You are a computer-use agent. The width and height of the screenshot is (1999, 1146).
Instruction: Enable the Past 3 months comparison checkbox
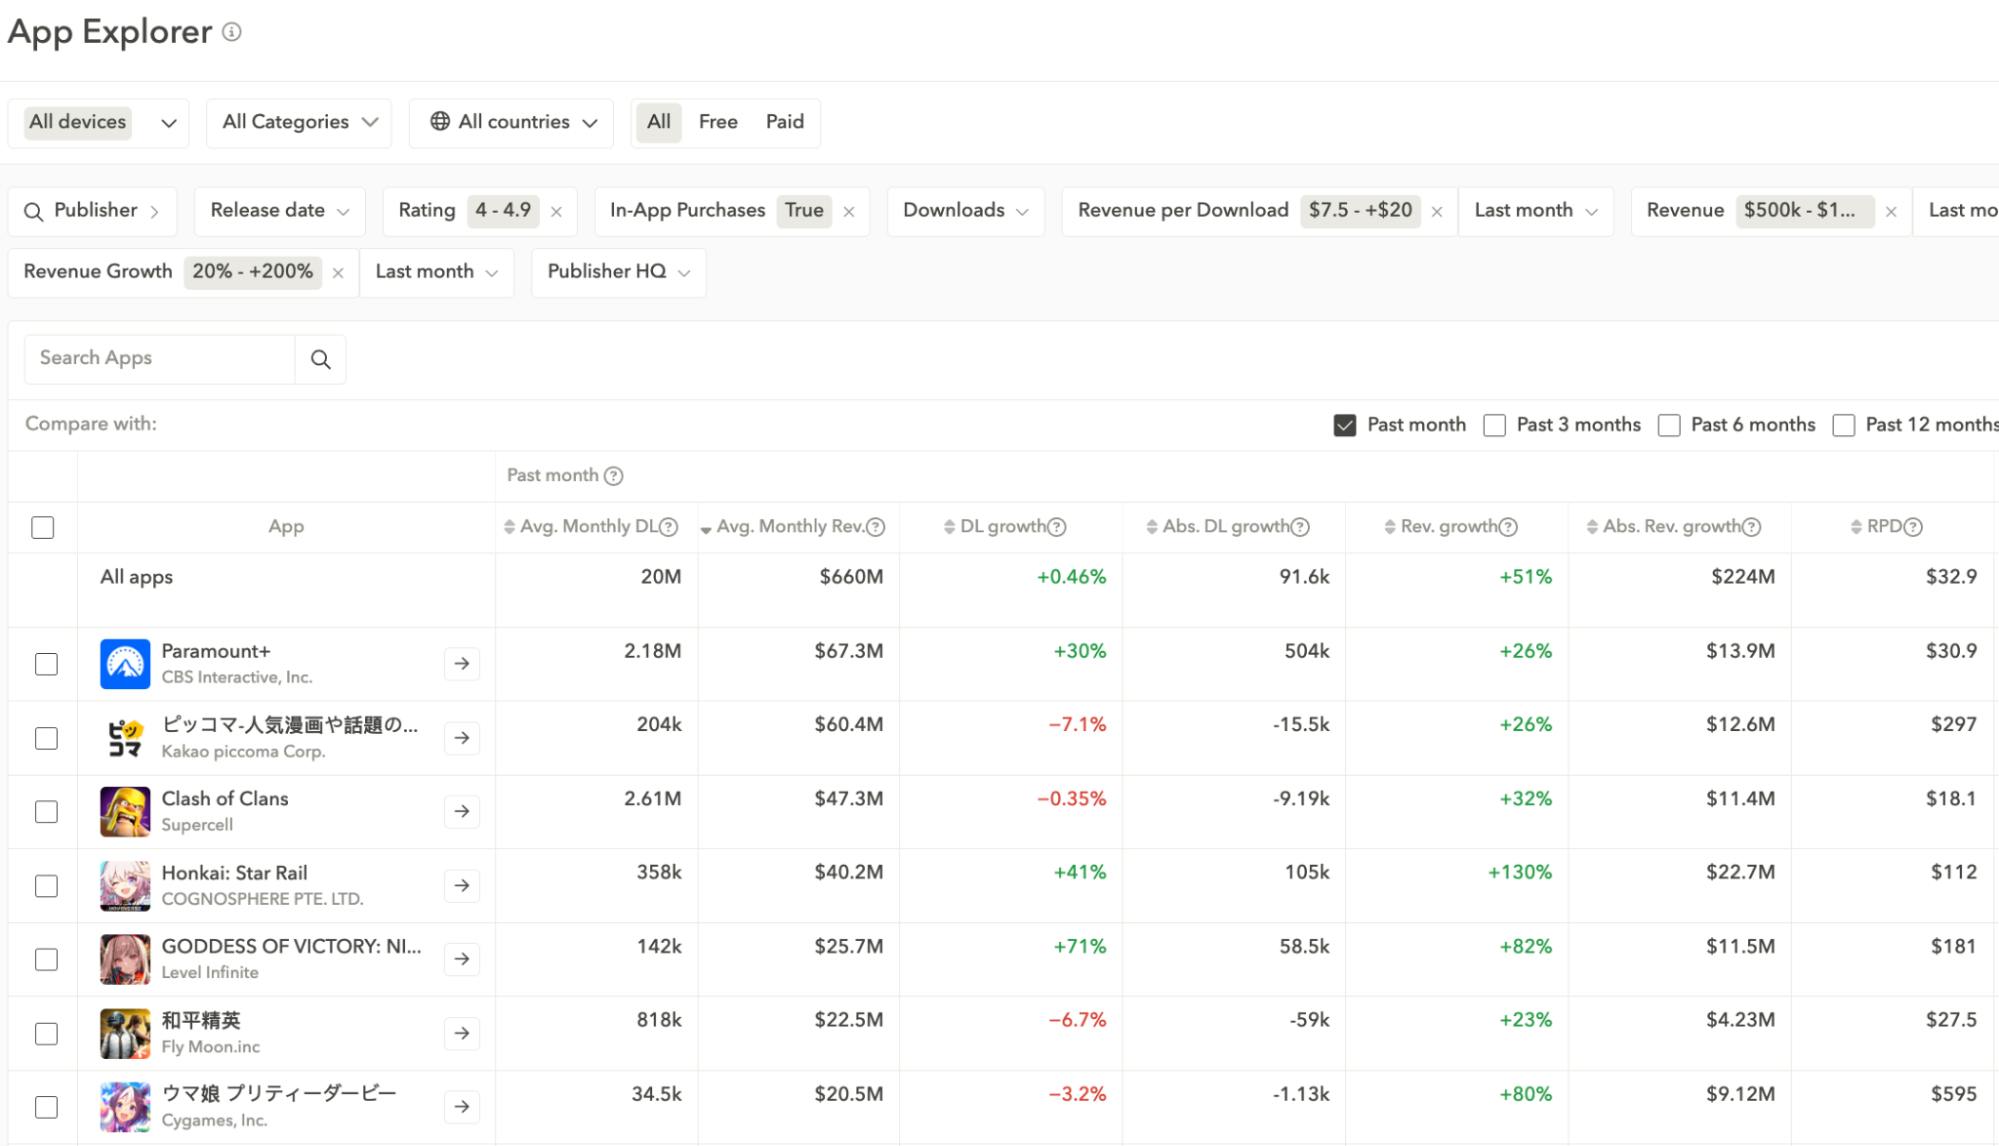point(1495,425)
